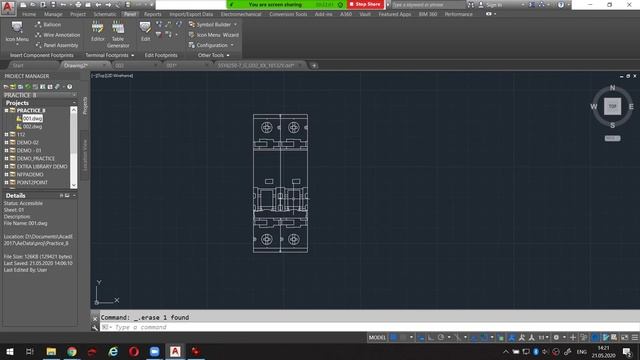The height and width of the screenshot is (360, 640).
Task: Open the Table Generator tool
Action: [x=118, y=34]
